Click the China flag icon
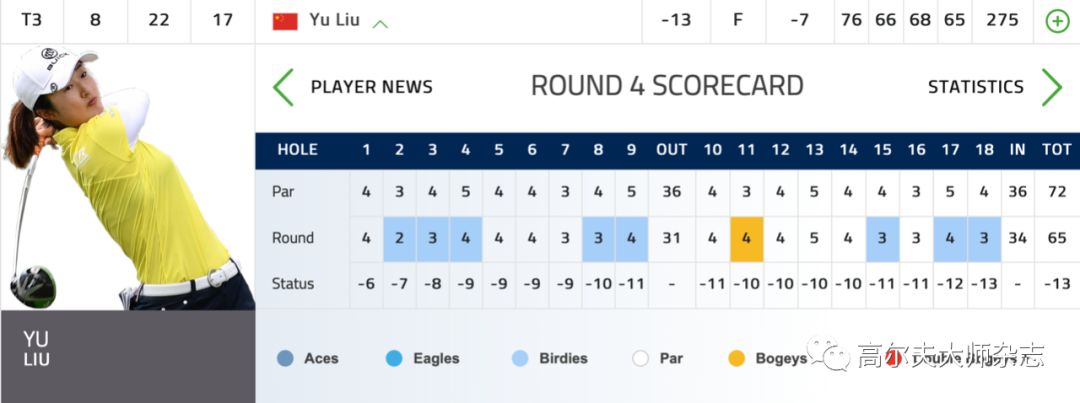Viewport: 1080px width, 403px height. tap(285, 21)
